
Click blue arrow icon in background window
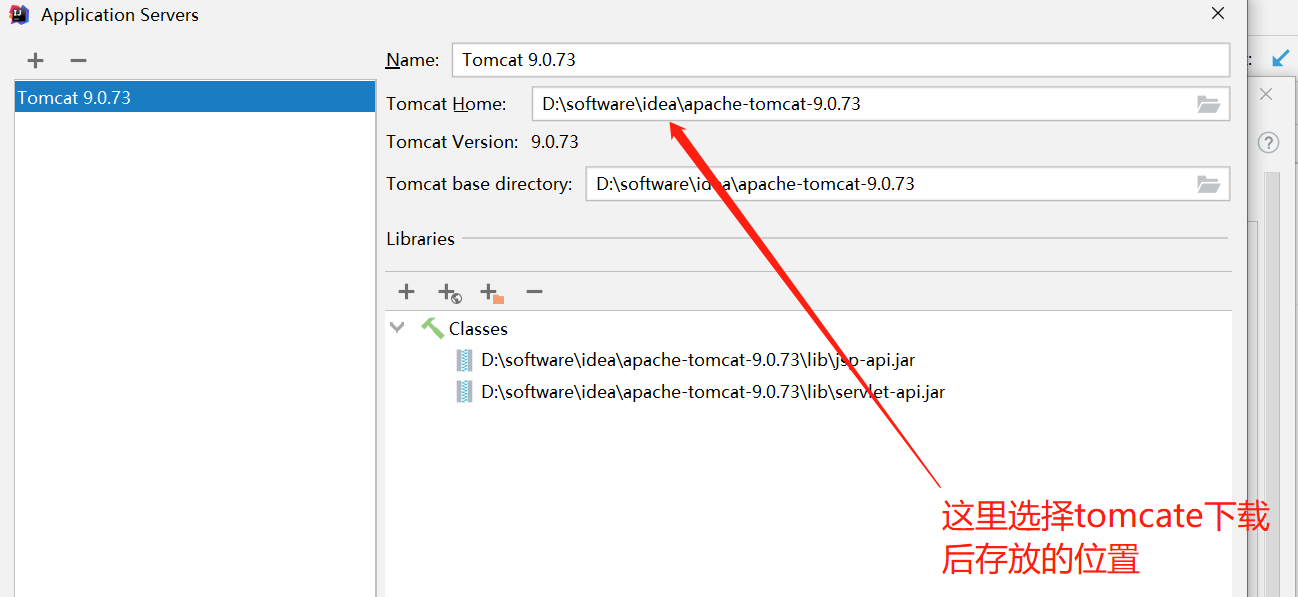coord(1282,59)
